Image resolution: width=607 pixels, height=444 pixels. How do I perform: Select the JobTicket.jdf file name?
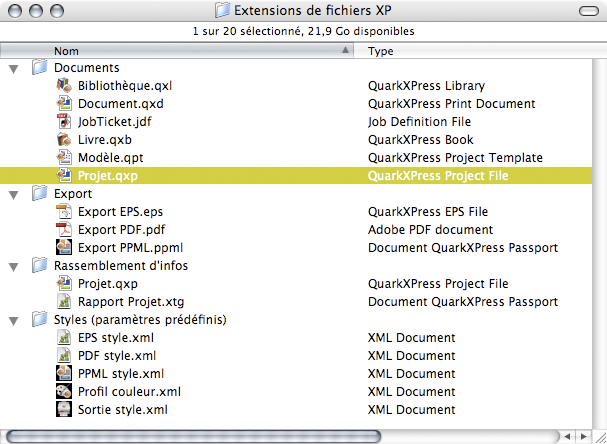pyautogui.click(x=115, y=122)
